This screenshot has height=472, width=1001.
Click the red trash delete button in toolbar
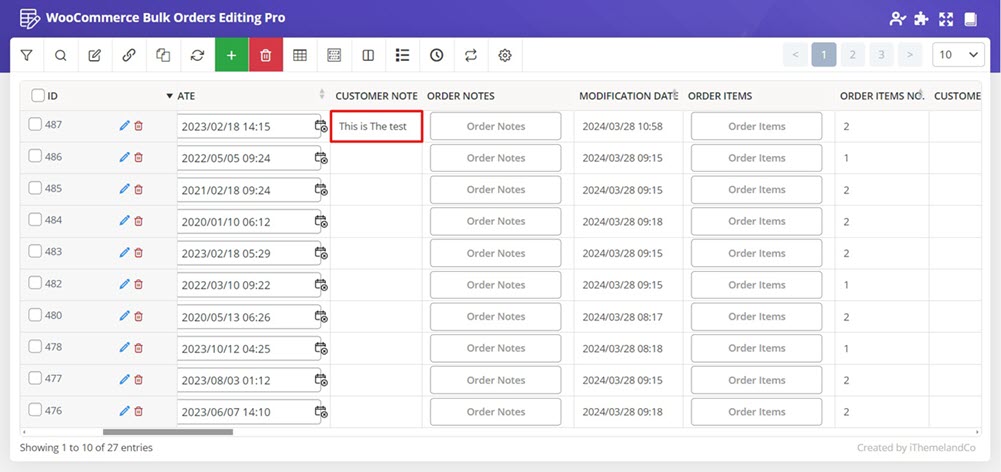pyautogui.click(x=266, y=55)
